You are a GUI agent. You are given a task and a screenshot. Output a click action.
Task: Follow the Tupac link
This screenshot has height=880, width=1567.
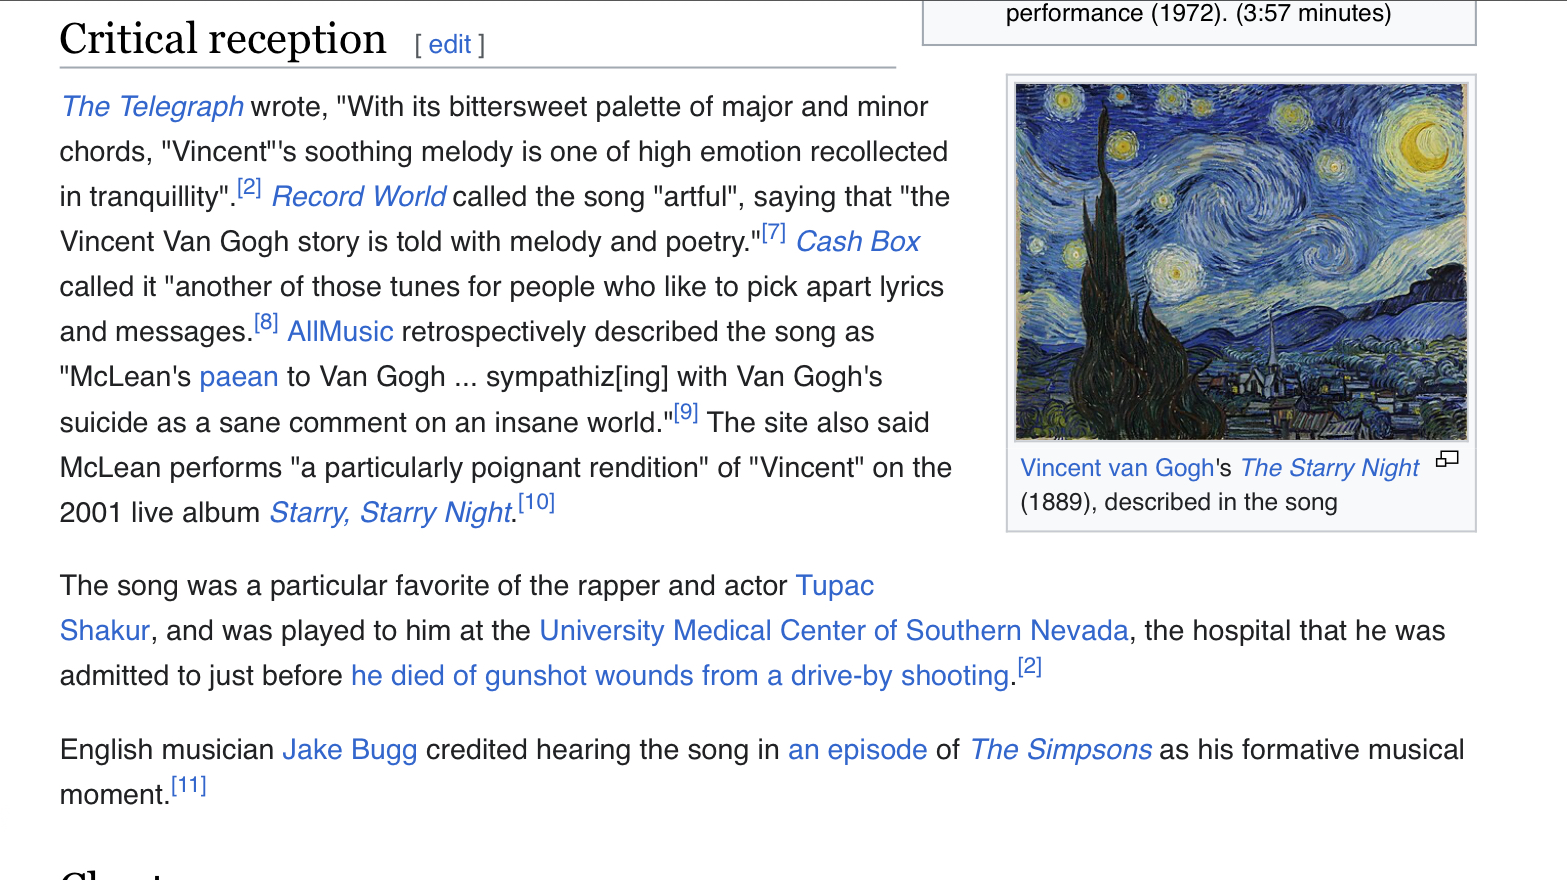[x=834, y=586]
